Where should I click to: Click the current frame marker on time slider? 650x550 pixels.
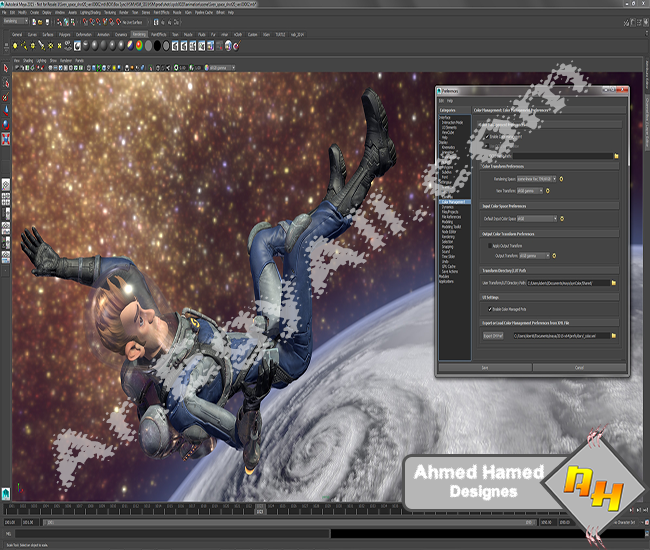coord(260,509)
